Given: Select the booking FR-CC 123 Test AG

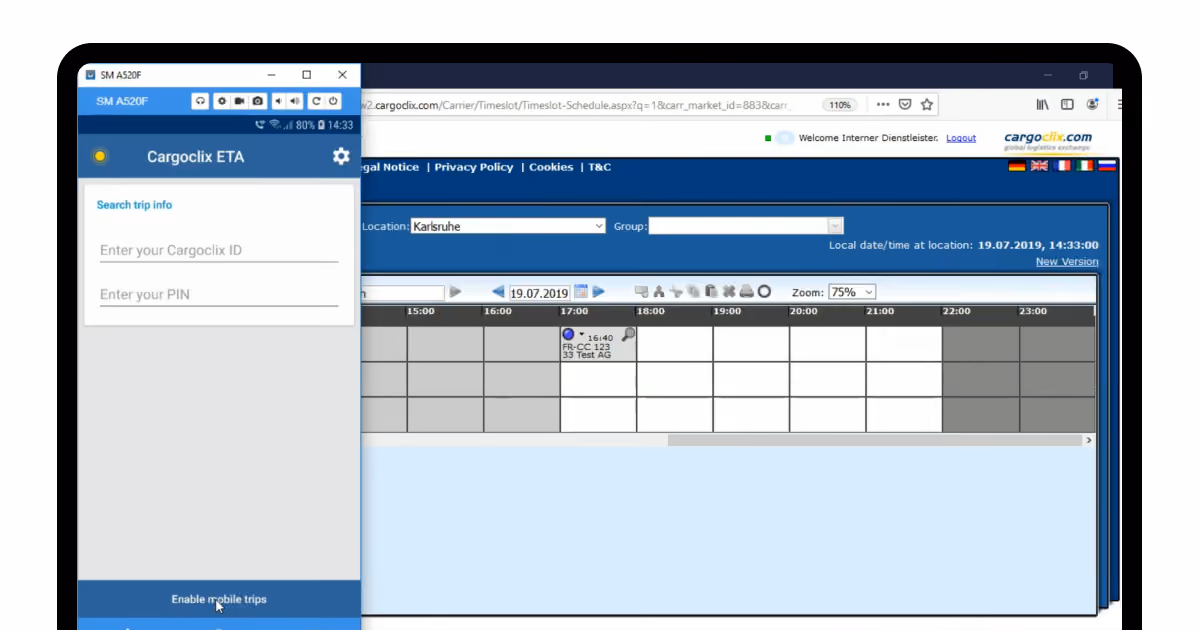Looking at the screenshot, I should click(598, 343).
